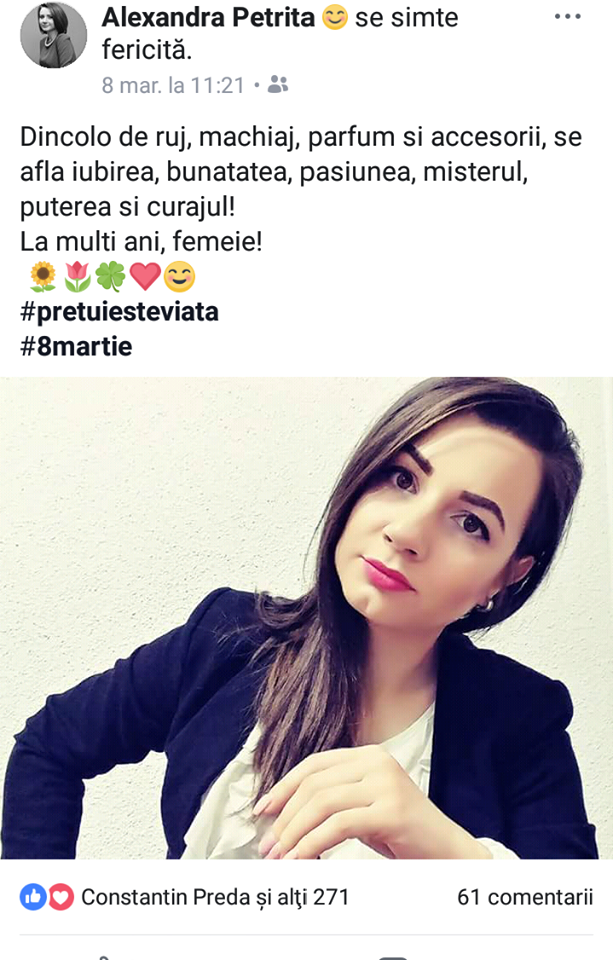Open the post timestamp 8 mar. la 11:21
The width and height of the screenshot is (613, 960).
(173, 85)
